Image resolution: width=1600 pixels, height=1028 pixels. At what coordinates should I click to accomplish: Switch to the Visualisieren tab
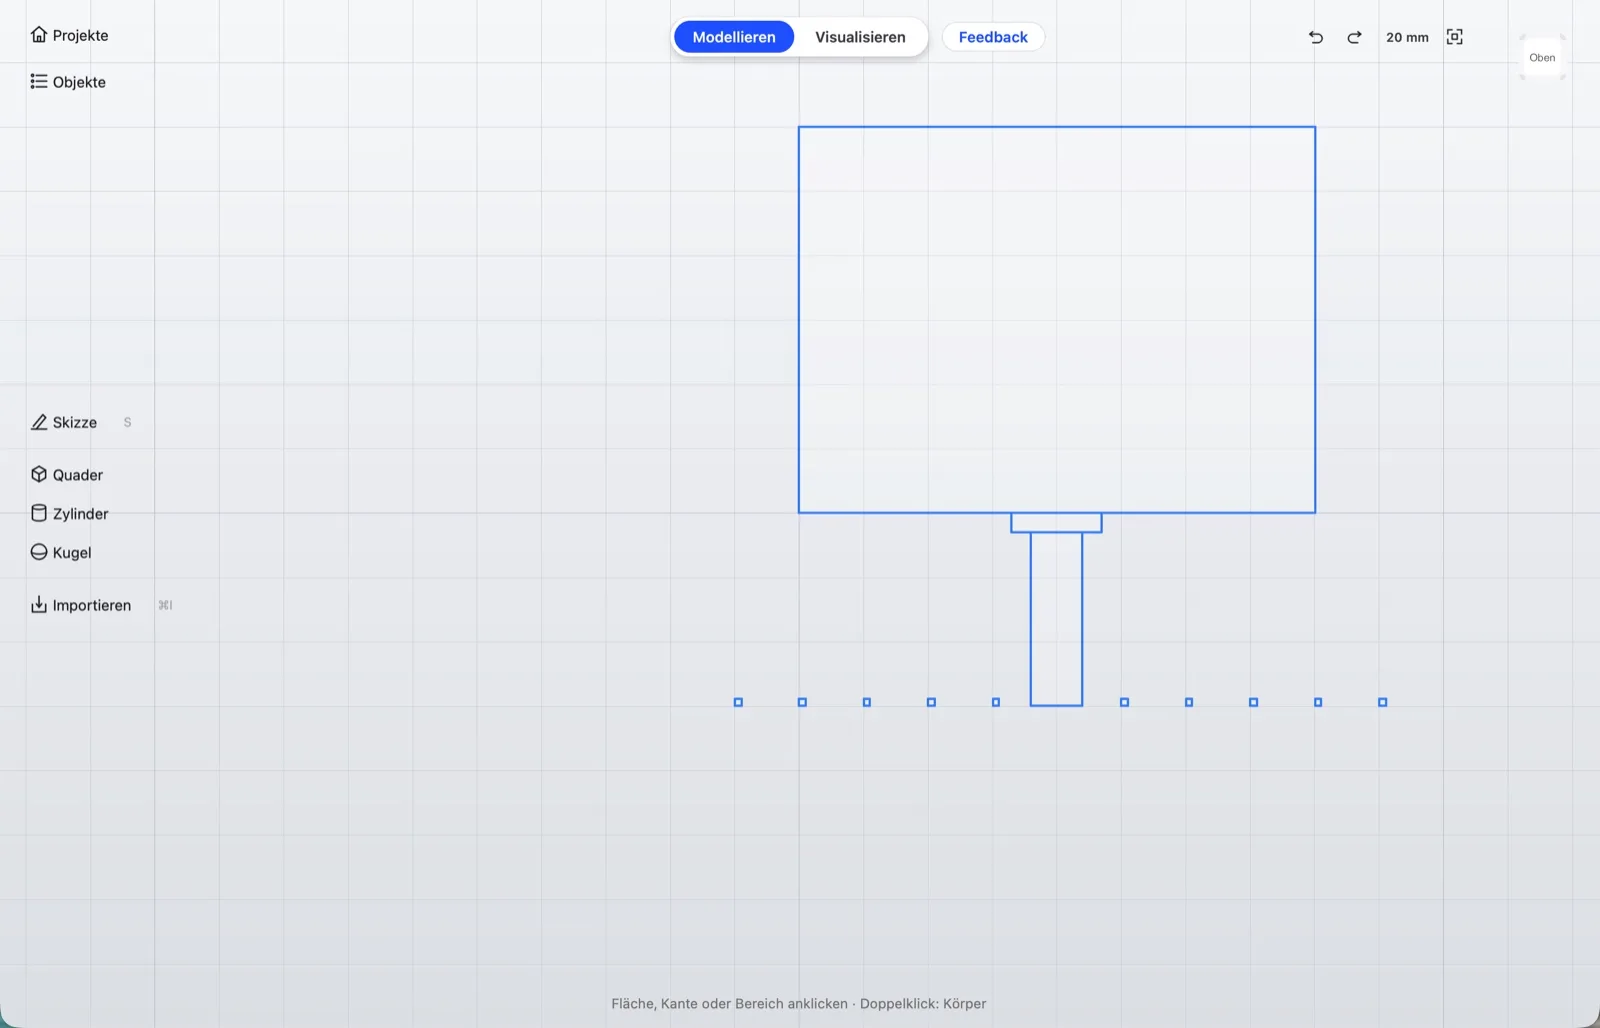click(860, 37)
